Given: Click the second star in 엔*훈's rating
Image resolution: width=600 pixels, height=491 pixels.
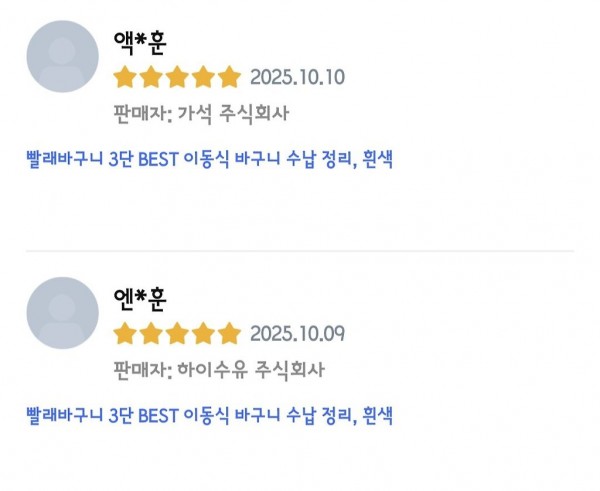Looking at the screenshot, I should [151, 333].
